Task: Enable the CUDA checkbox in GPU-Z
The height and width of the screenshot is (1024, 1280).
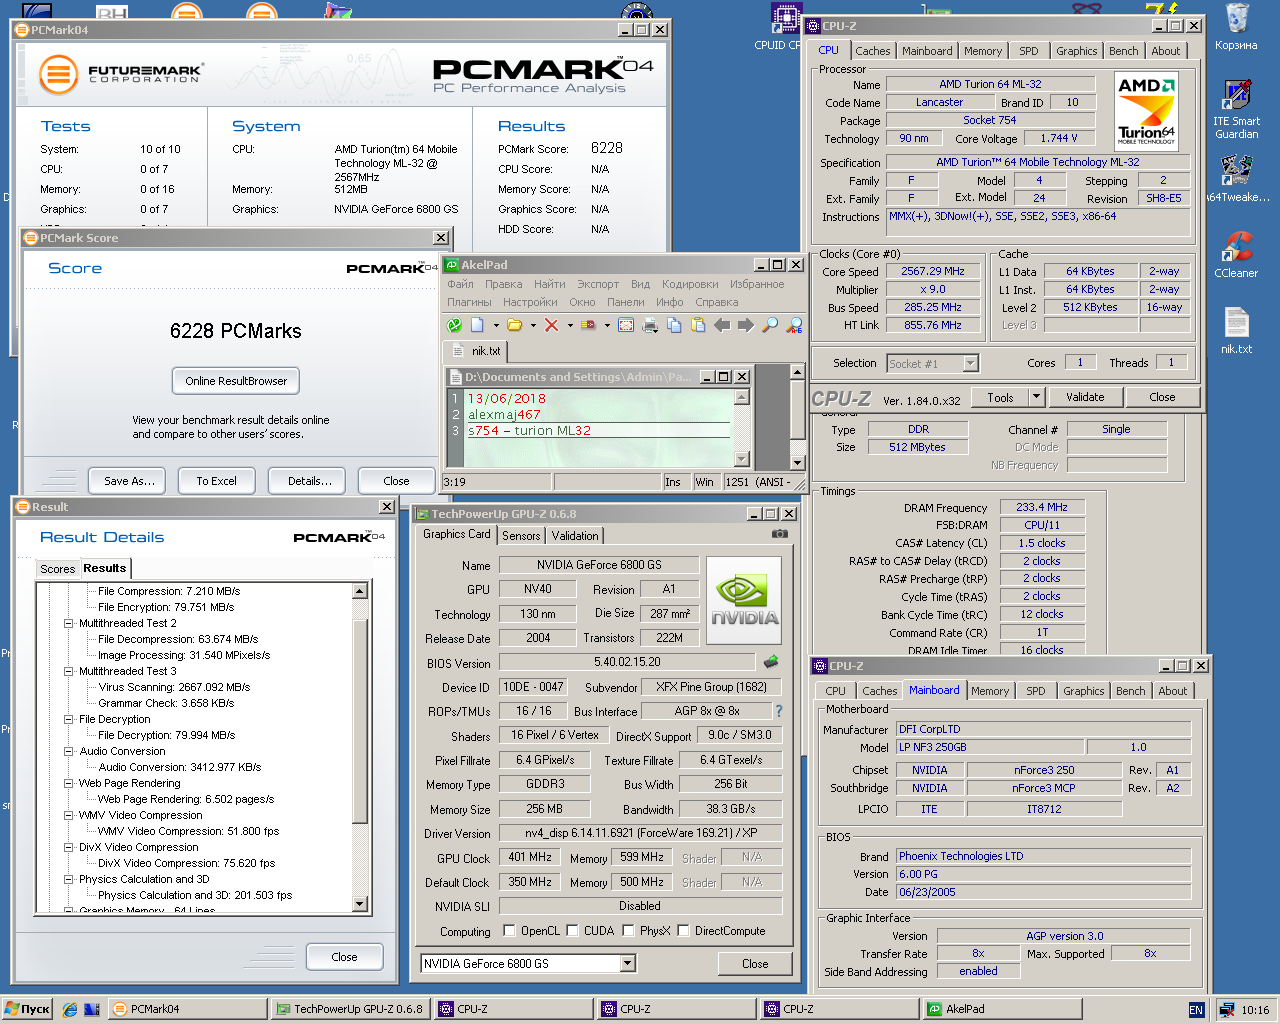Action: (572, 931)
